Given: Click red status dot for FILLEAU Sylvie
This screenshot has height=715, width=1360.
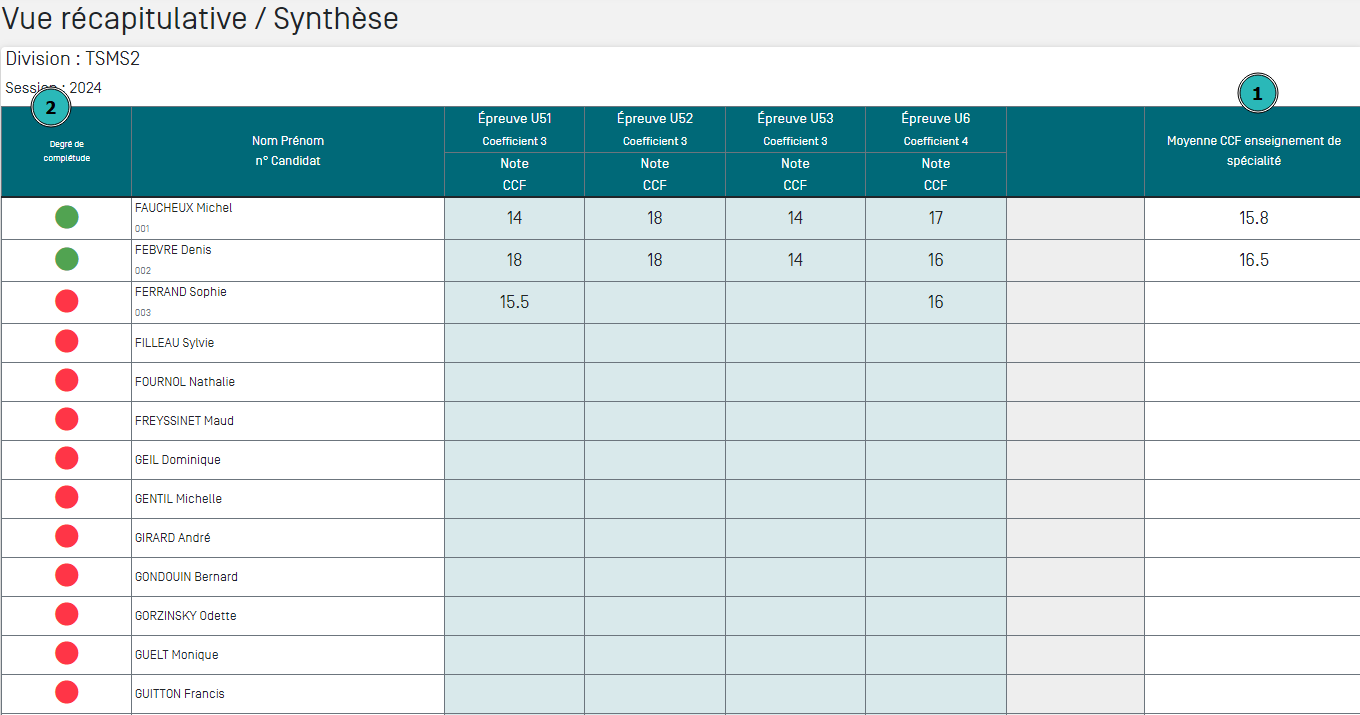Looking at the screenshot, I should pyautogui.click(x=66, y=342).
